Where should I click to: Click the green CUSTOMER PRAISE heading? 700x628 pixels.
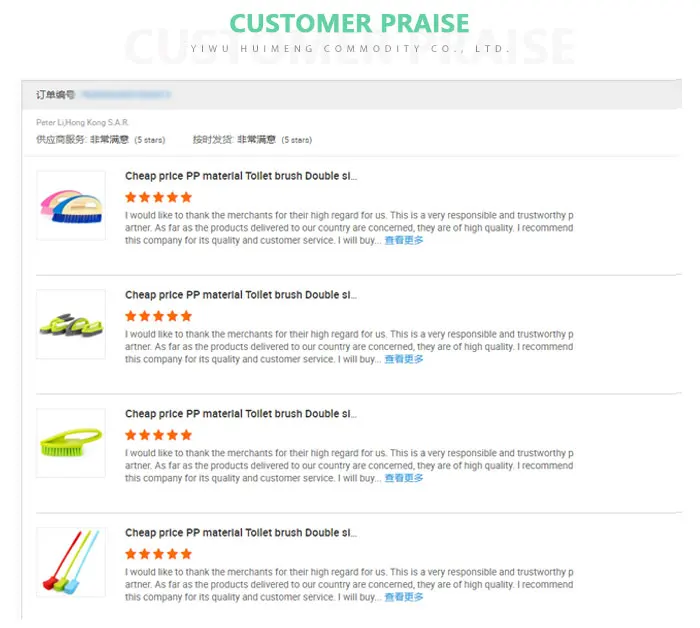point(349,23)
